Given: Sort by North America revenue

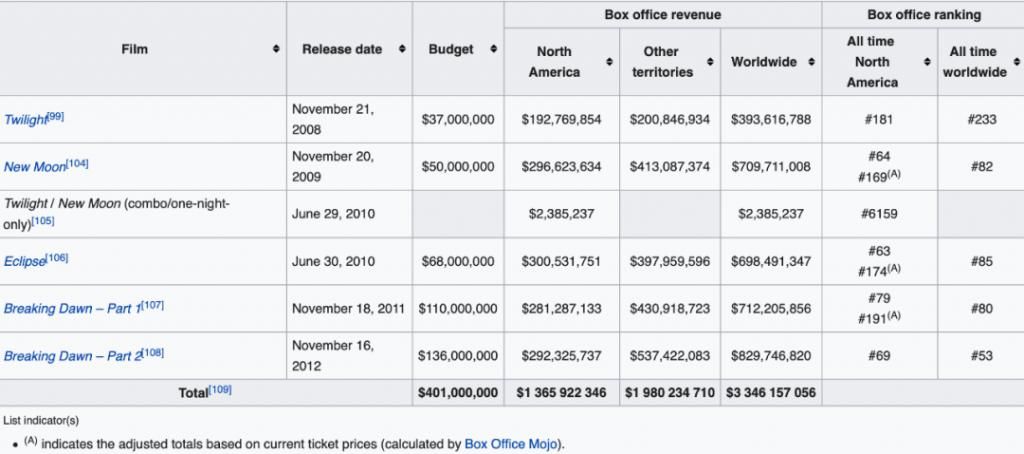Looking at the screenshot, I should point(608,62).
